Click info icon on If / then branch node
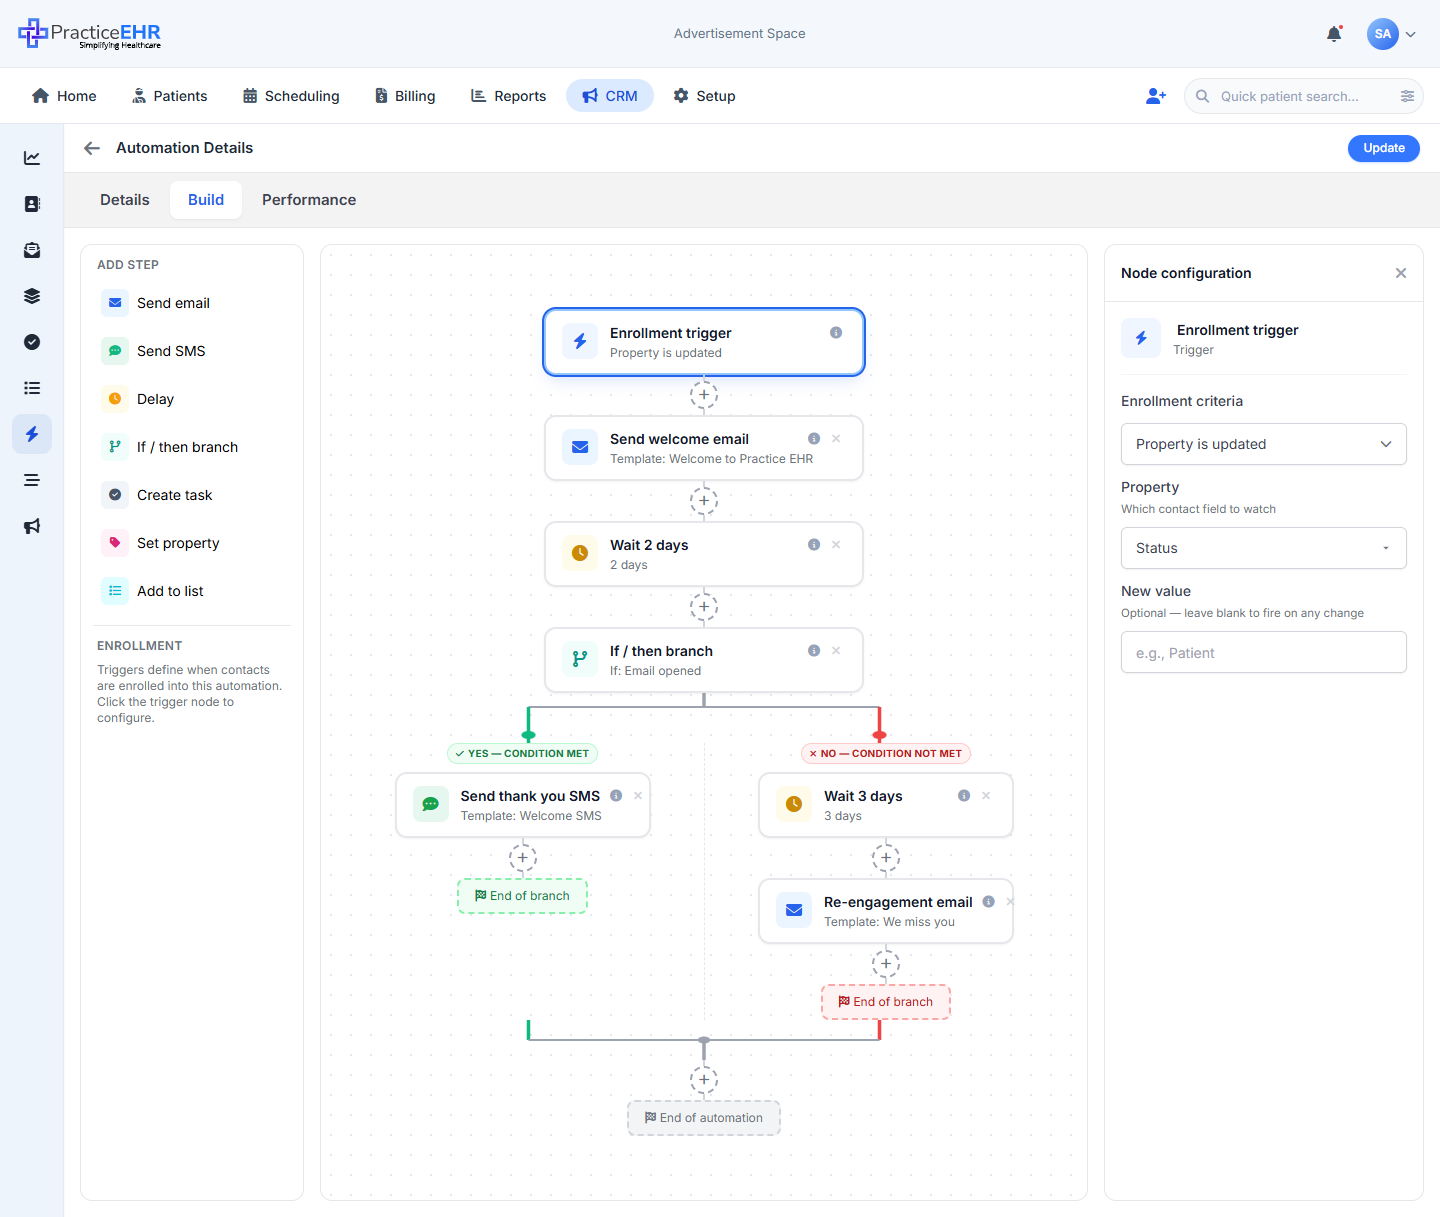This screenshot has height=1217, width=1440. pos(814,651)
